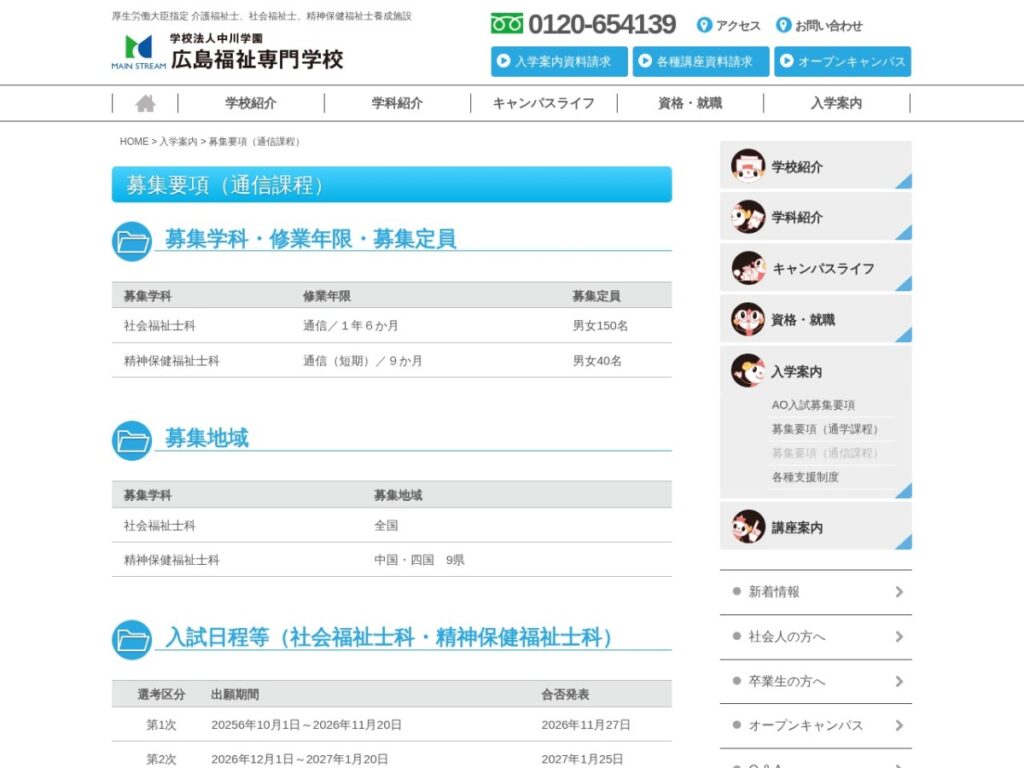The image size is (1024, 768).
Task: Open the 入学案内 top navigation menu
Action: [x=836, y=103]
